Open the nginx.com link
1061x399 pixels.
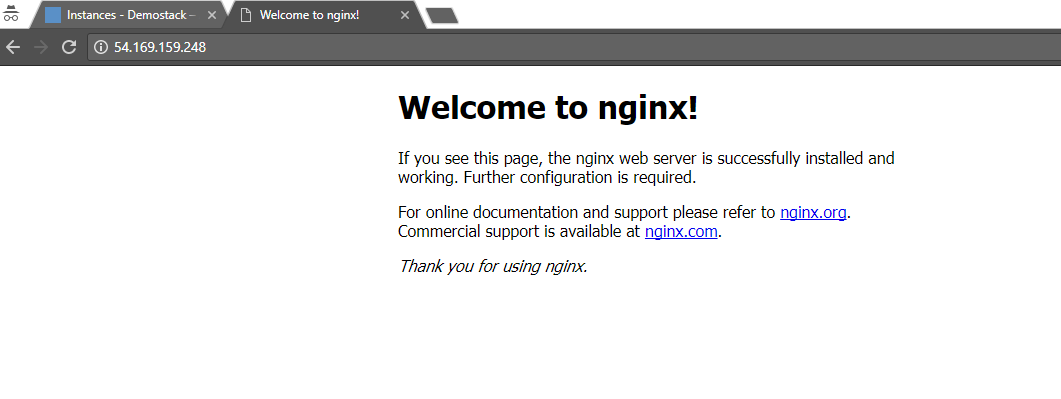(x=681, y=232)
